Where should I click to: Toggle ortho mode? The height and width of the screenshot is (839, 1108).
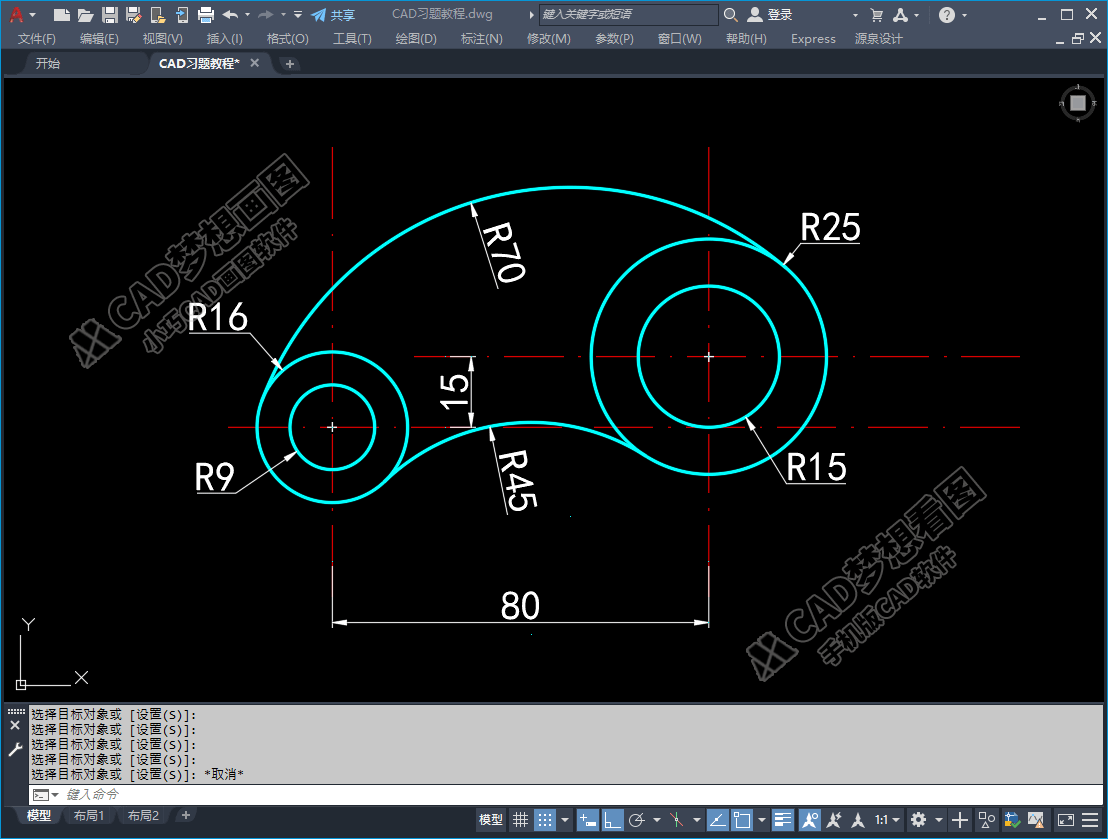613,820
